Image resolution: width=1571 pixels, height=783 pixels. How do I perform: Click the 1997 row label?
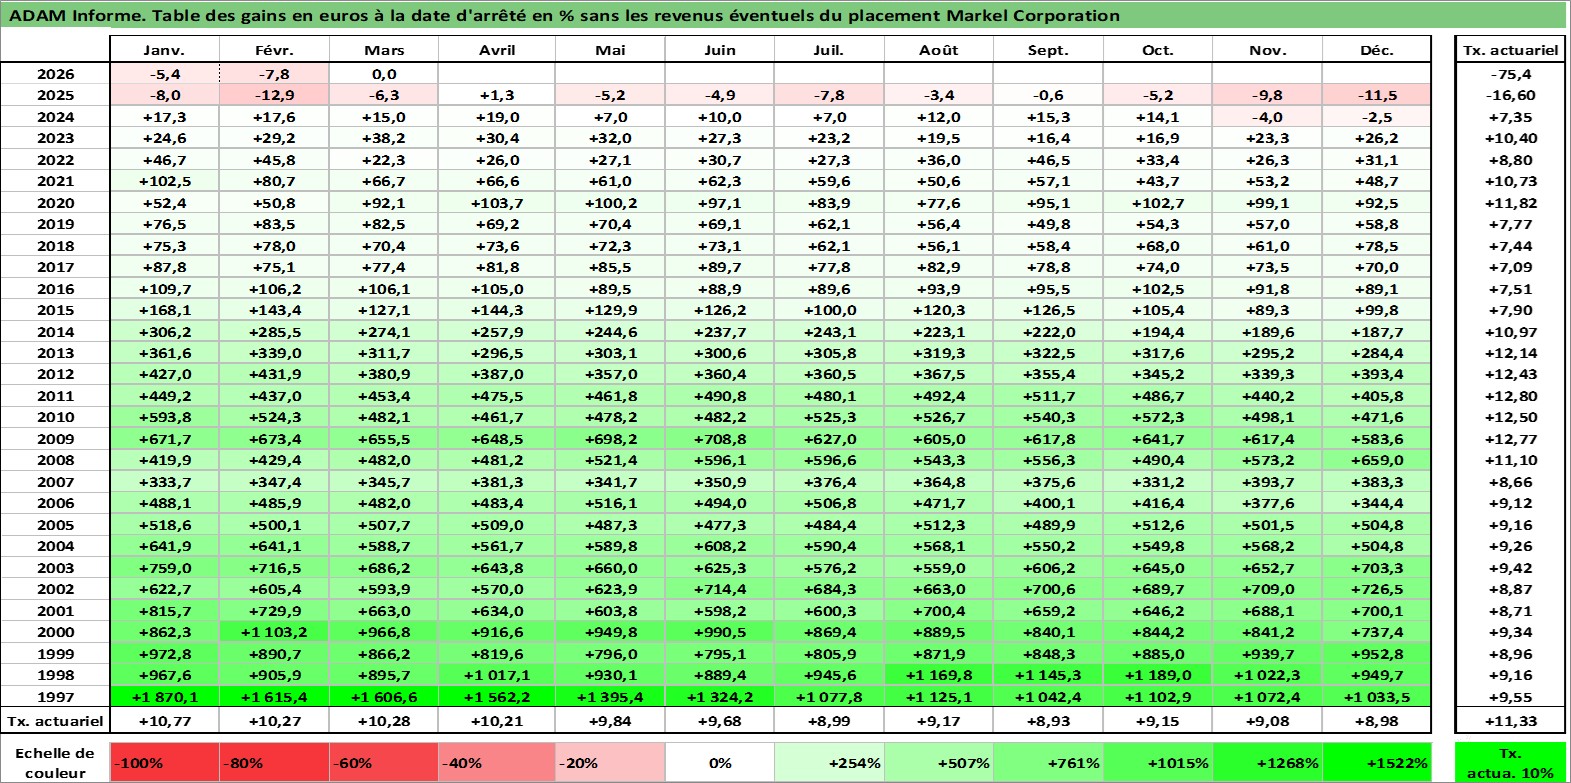(x=55, y=697)
